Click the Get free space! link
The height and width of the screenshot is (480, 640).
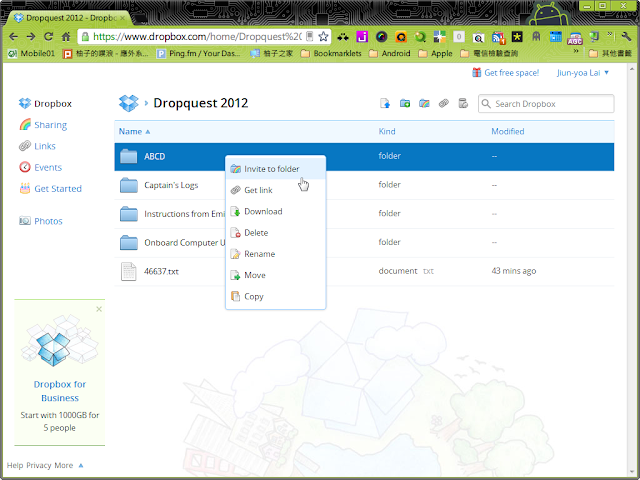coord(511,73)
